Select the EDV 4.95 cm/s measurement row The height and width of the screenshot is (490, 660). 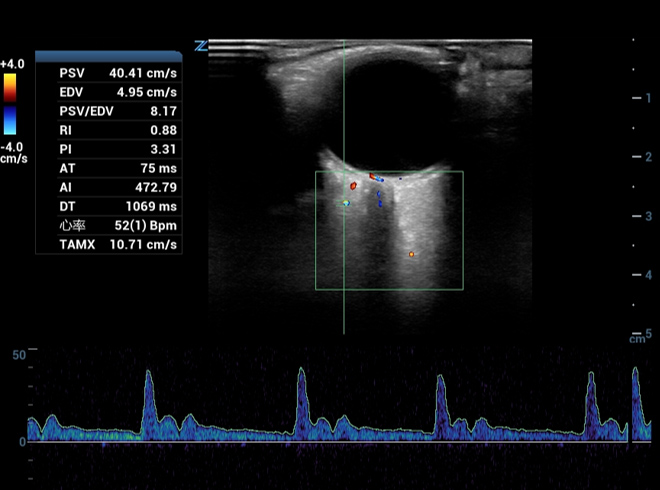click(x=108, y=92)
